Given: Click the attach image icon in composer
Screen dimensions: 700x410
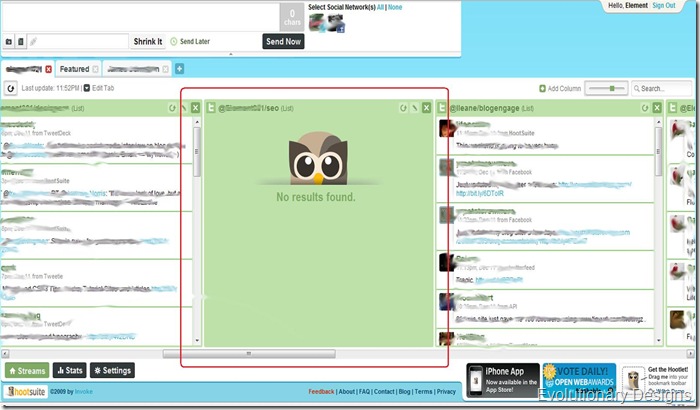Looking at the screenshot, I should (8, 42).
